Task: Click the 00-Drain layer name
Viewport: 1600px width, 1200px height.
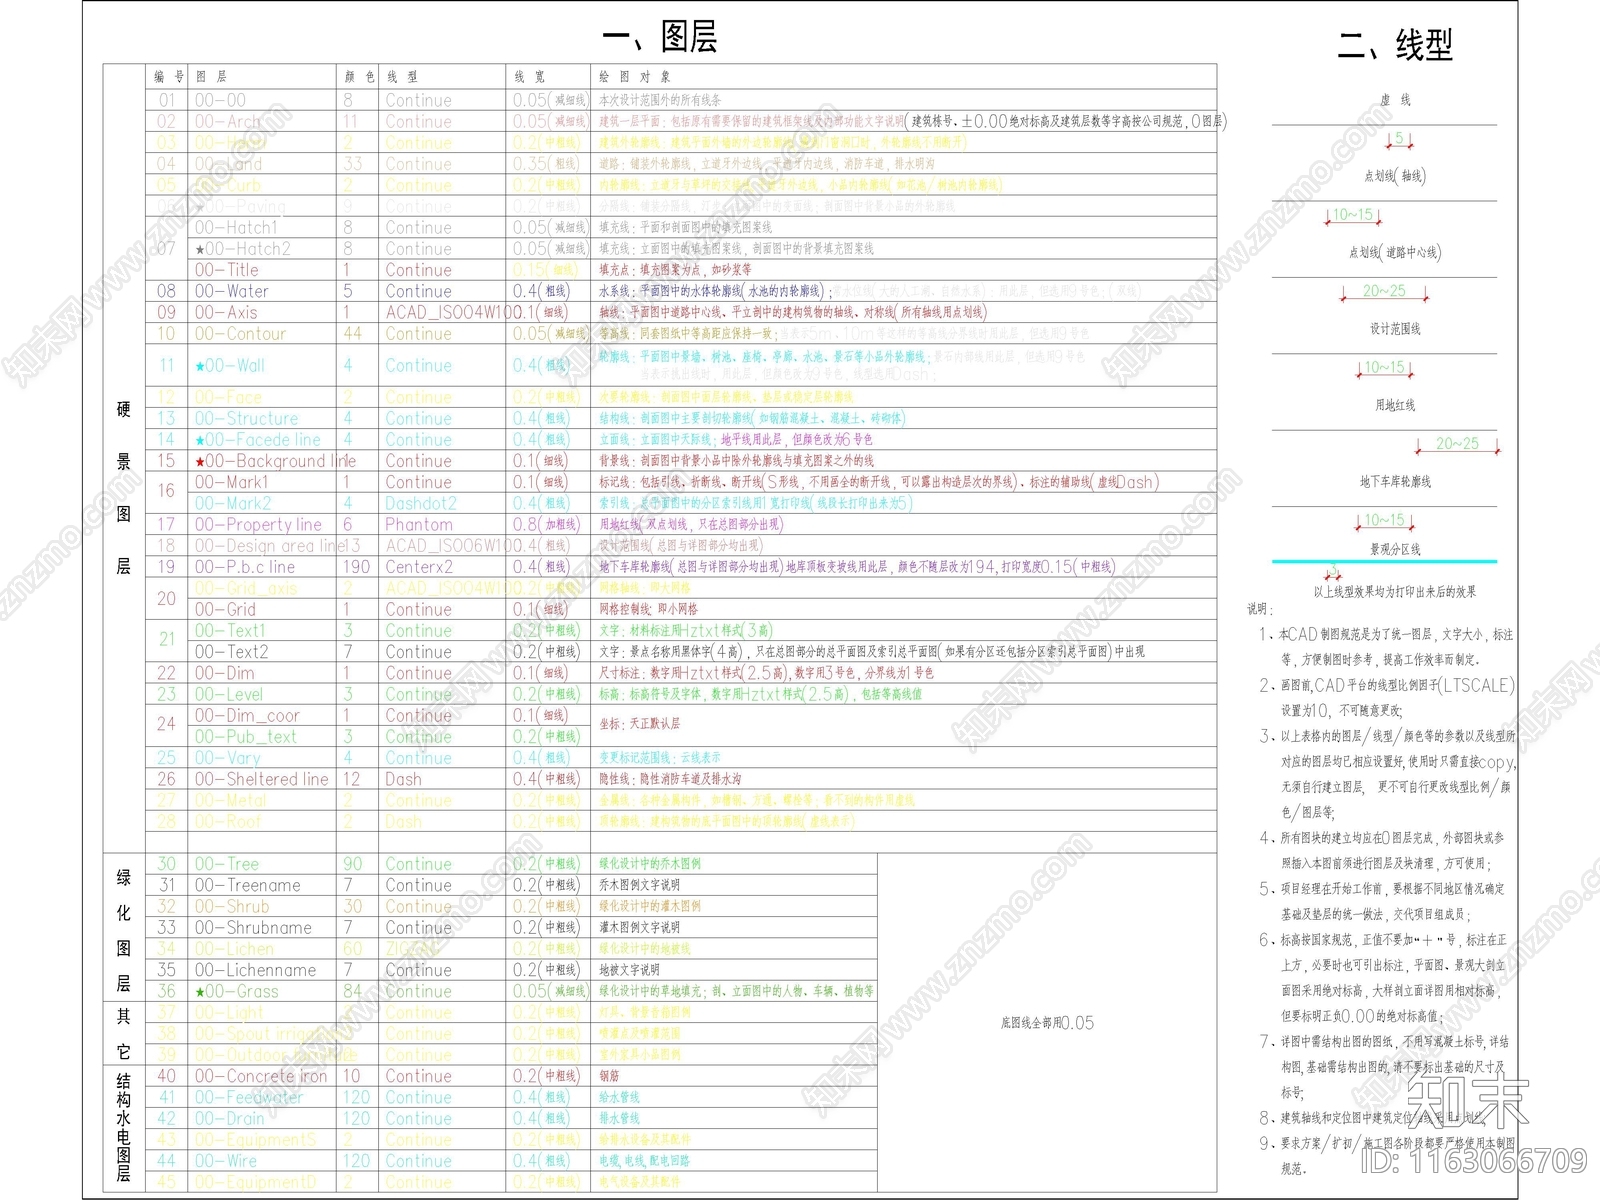Action: [x=229, y=1118]
